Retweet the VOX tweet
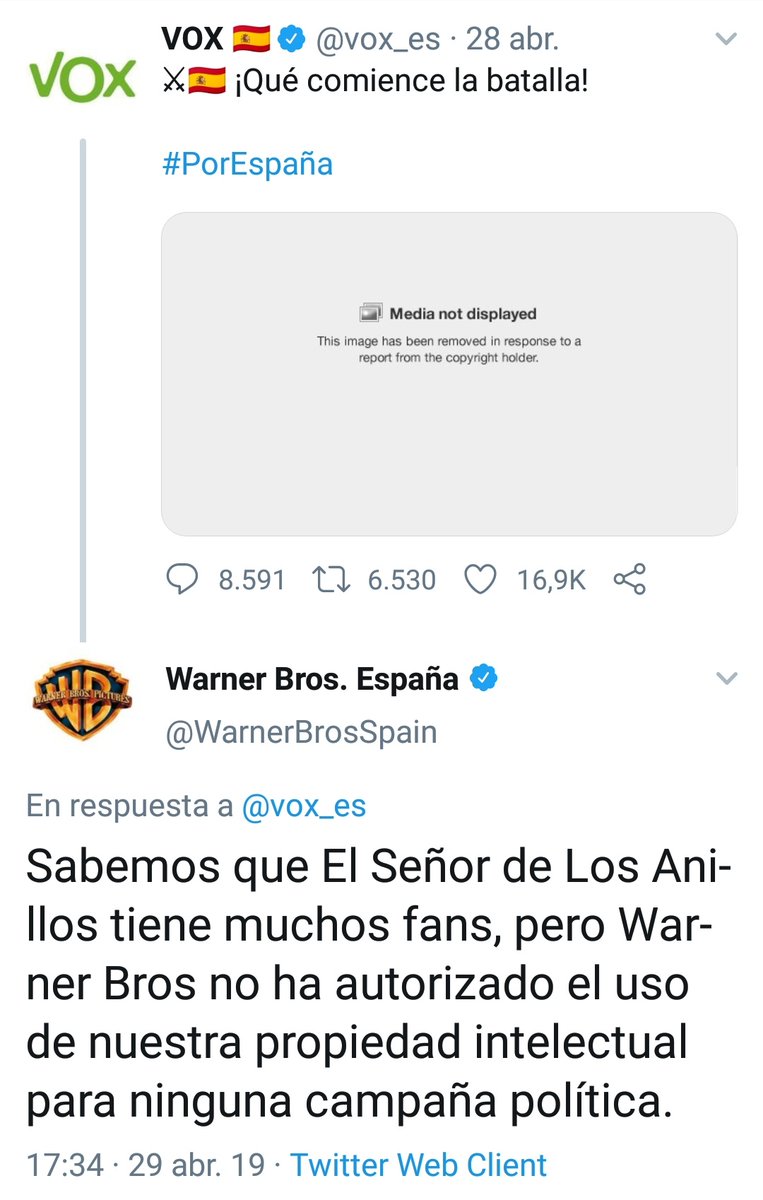 [x=332, y=579]
